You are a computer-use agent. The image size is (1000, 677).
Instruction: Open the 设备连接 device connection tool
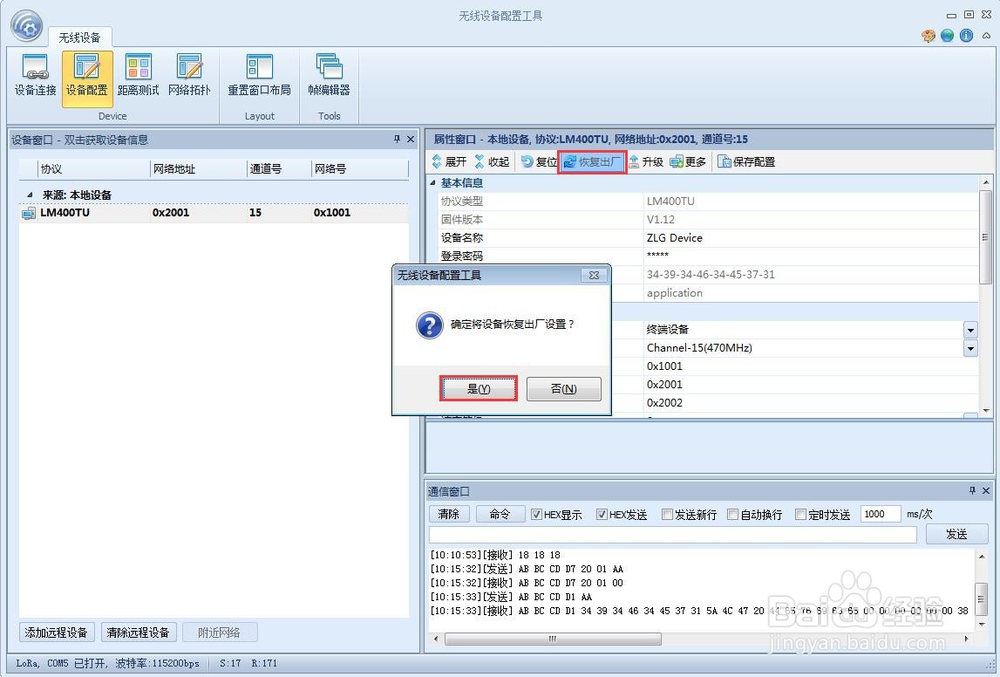35,76
